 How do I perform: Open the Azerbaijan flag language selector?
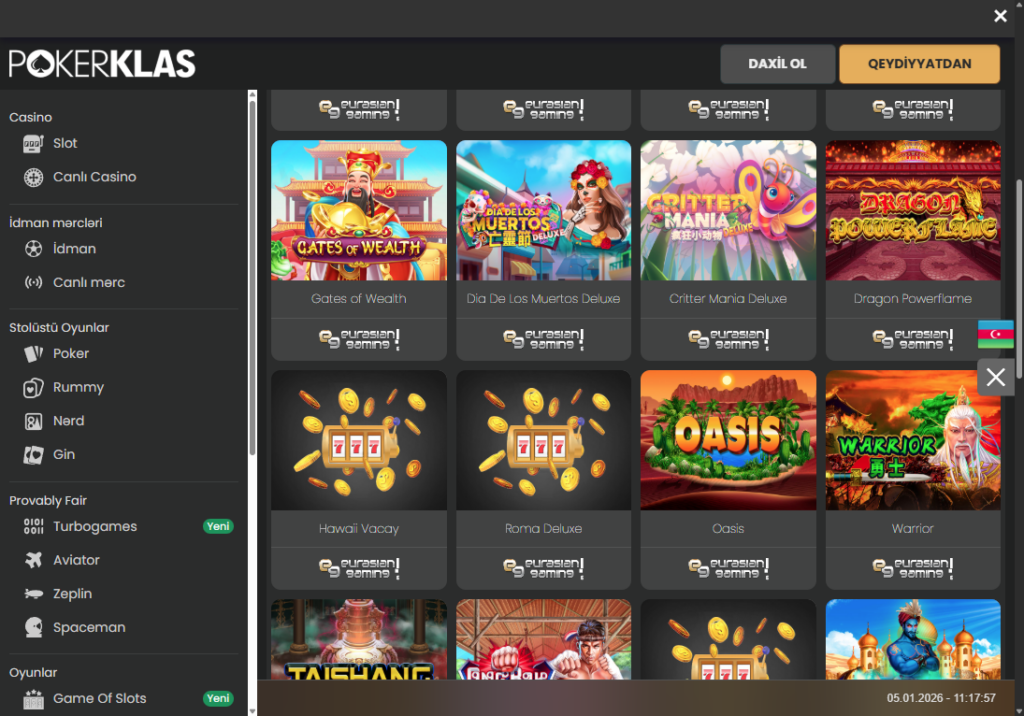click(x=995, y=334)
